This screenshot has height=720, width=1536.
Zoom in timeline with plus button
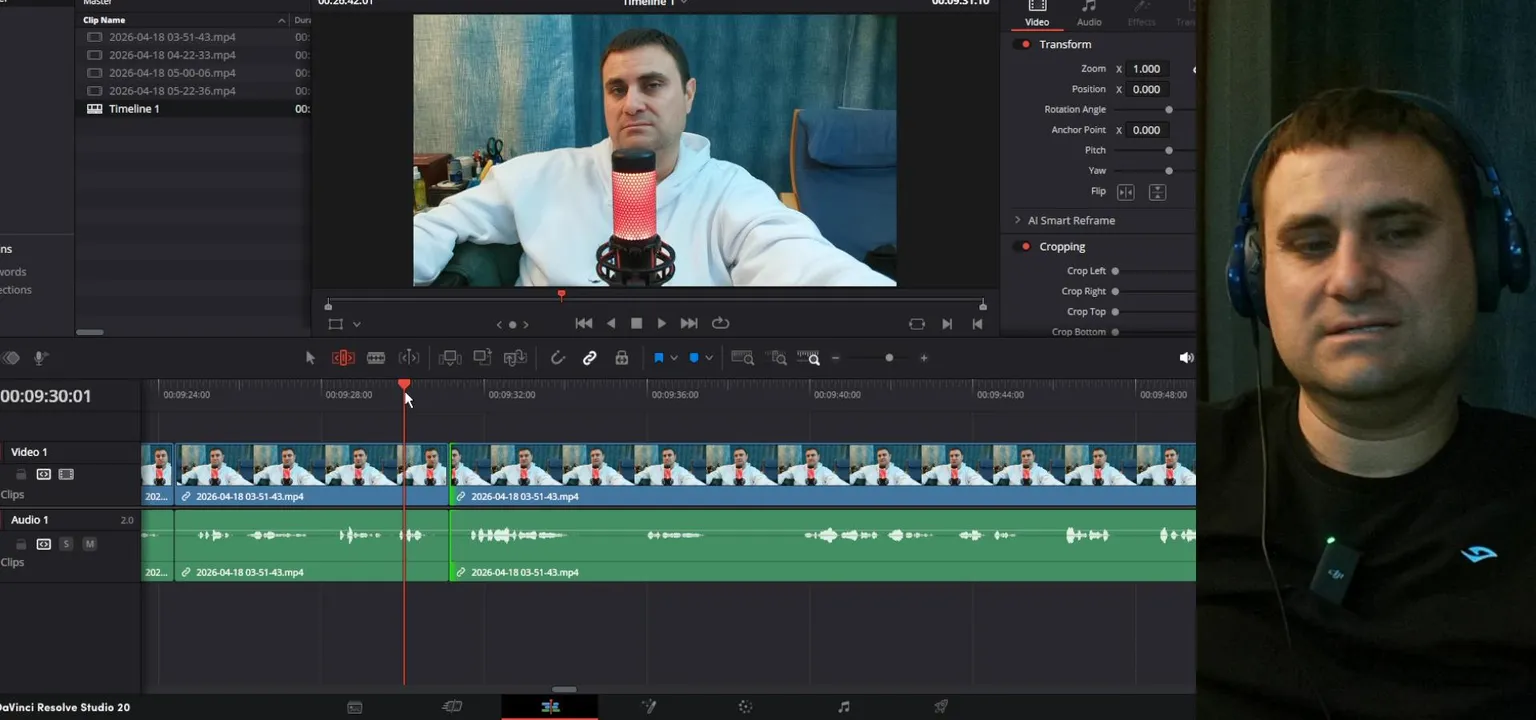(x=924, y=358)
